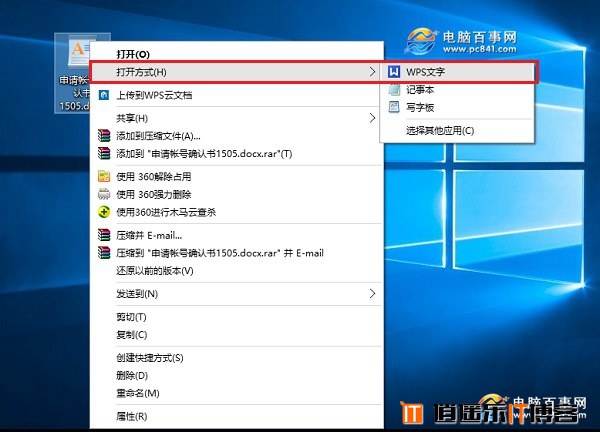The width and height of the screenshot is (600, 432).
Task: Choose 剪切(T) from the menu
Action: click(236, 317)
